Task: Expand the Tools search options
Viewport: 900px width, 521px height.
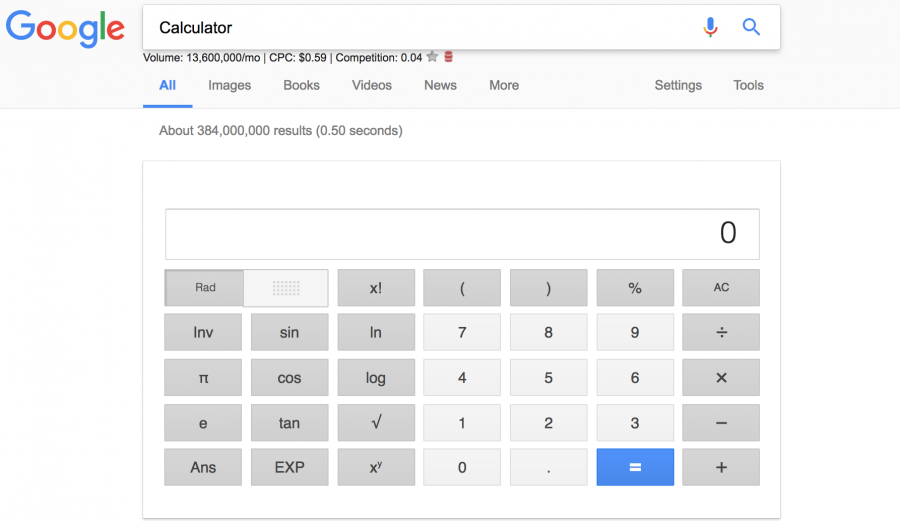Action: (748, 86)
